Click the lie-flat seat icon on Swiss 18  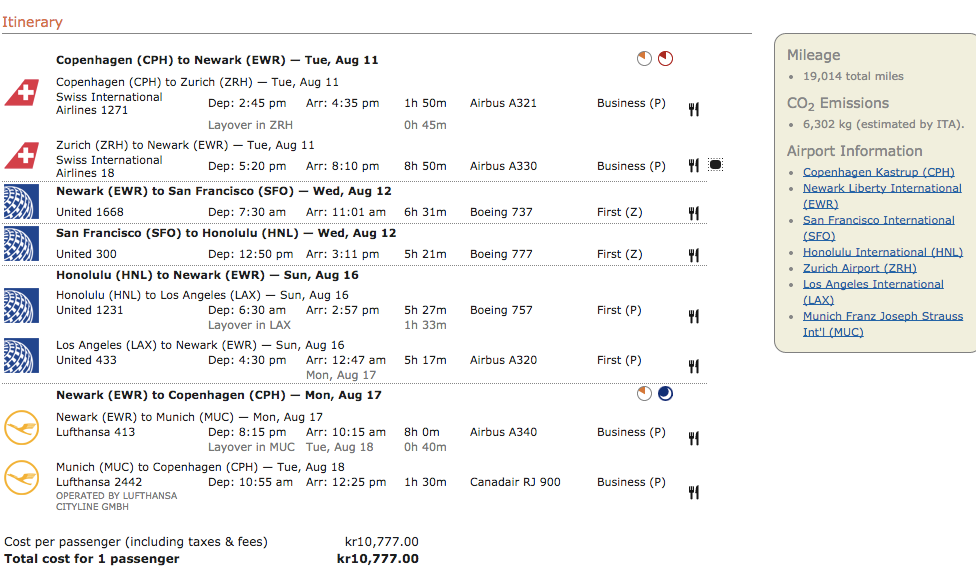715,165
